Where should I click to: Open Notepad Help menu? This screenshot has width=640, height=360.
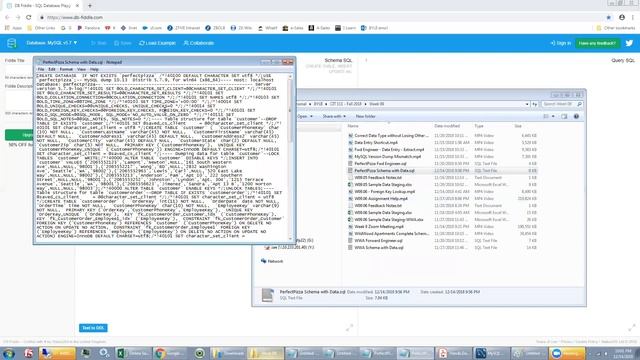tap(94, 69)
